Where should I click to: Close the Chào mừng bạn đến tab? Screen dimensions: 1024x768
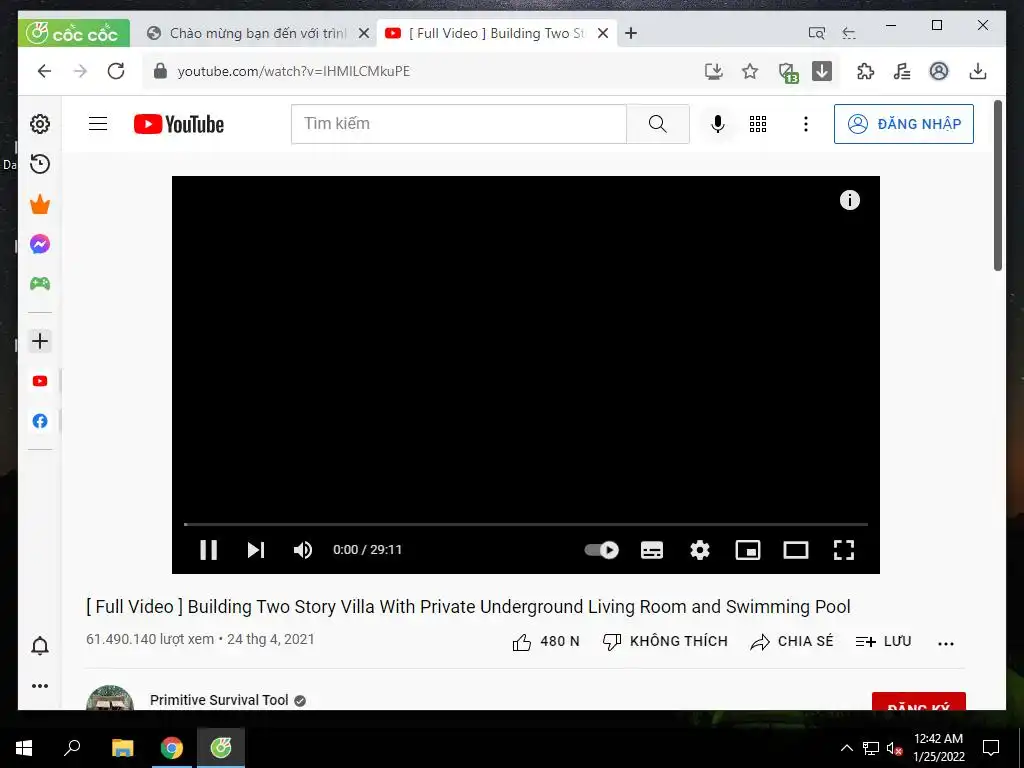click(364, 33)
